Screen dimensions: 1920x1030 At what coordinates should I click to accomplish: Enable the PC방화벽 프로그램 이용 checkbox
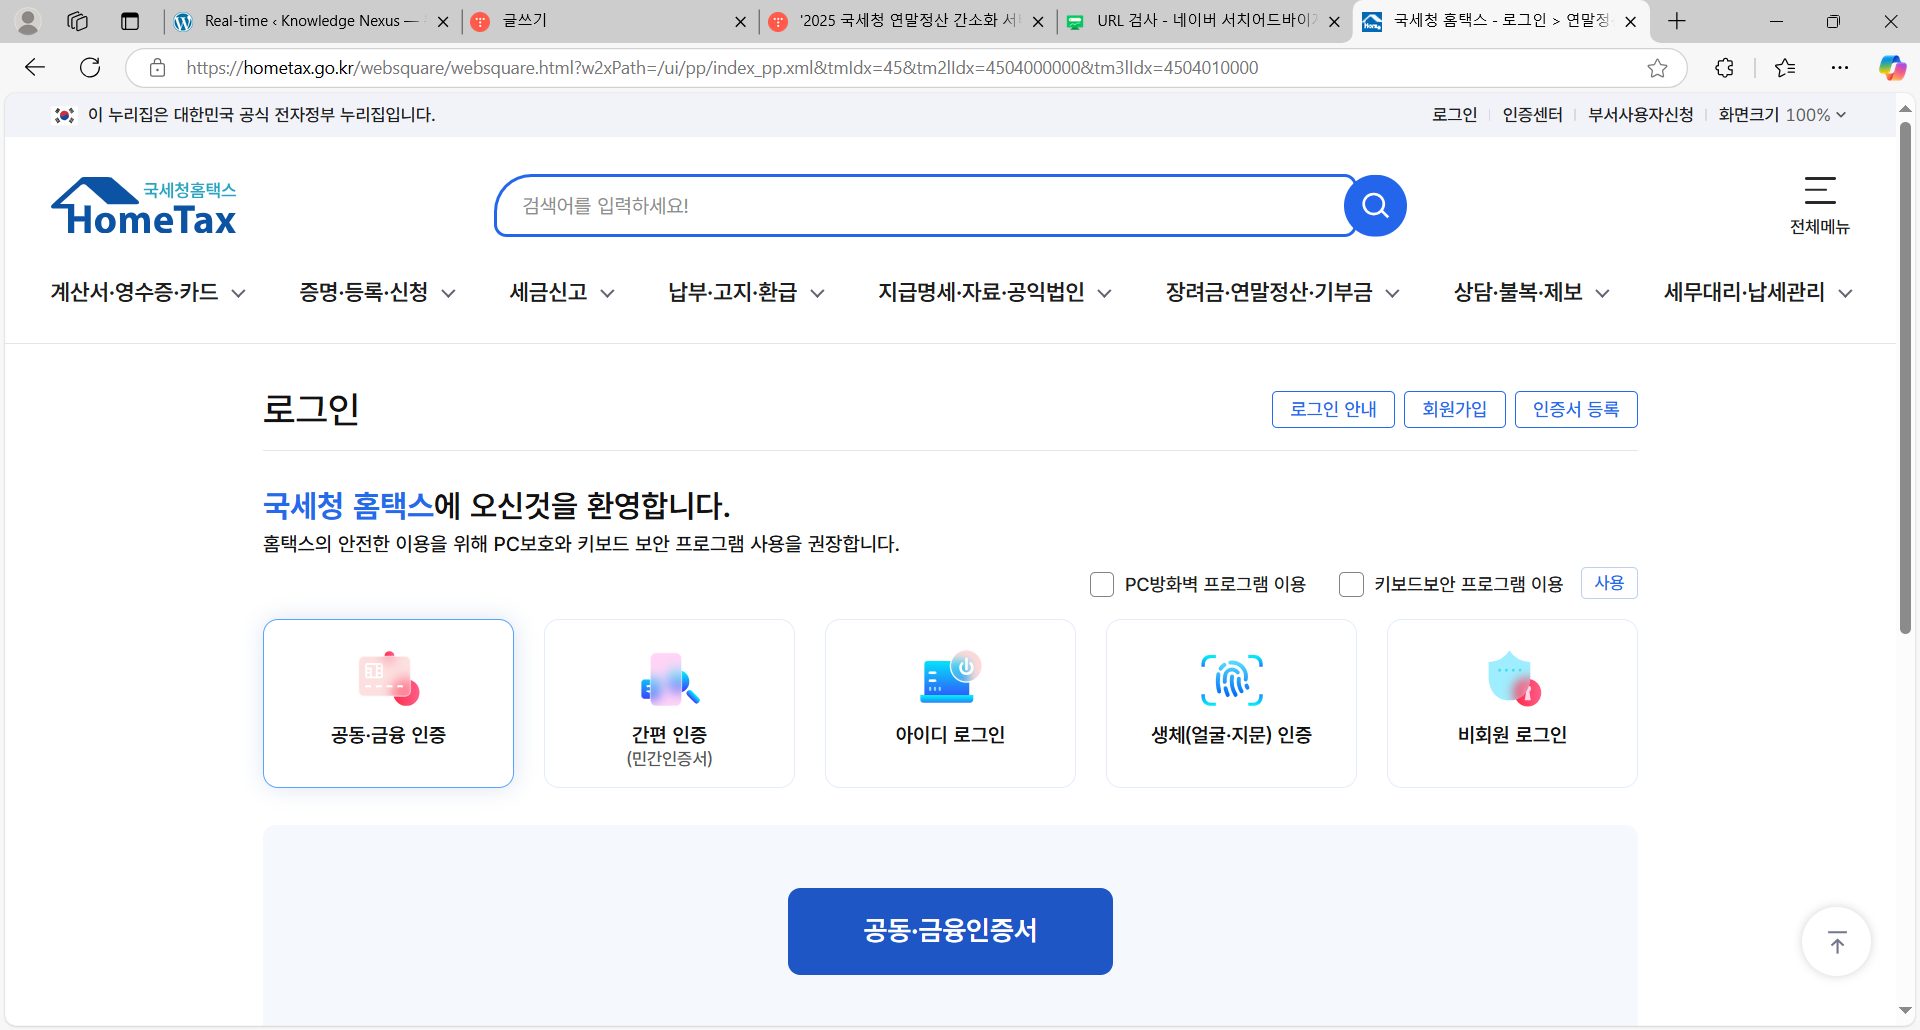(1102, 584)
